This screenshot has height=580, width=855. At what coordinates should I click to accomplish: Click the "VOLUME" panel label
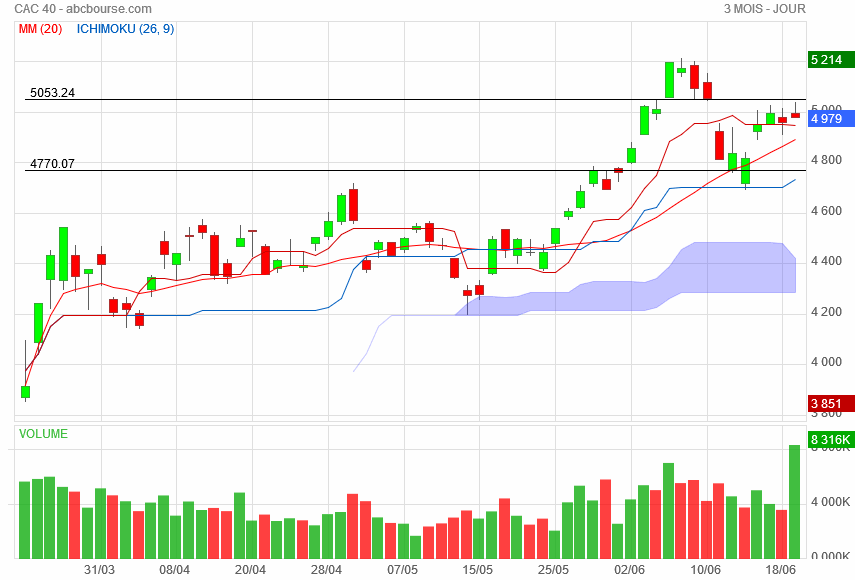44,434
